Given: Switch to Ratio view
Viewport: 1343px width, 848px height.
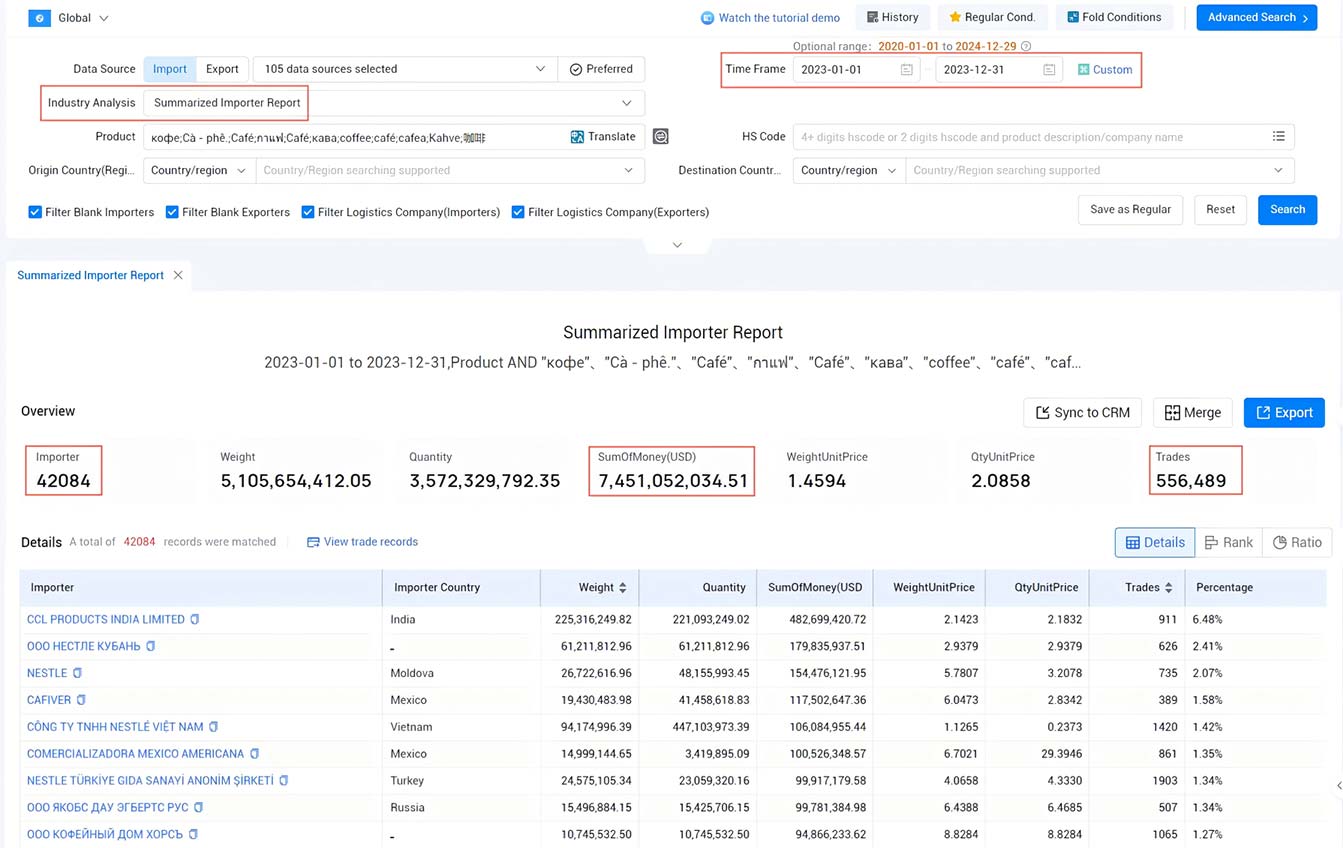Looking at the screenshot, I should (1297, 542).
